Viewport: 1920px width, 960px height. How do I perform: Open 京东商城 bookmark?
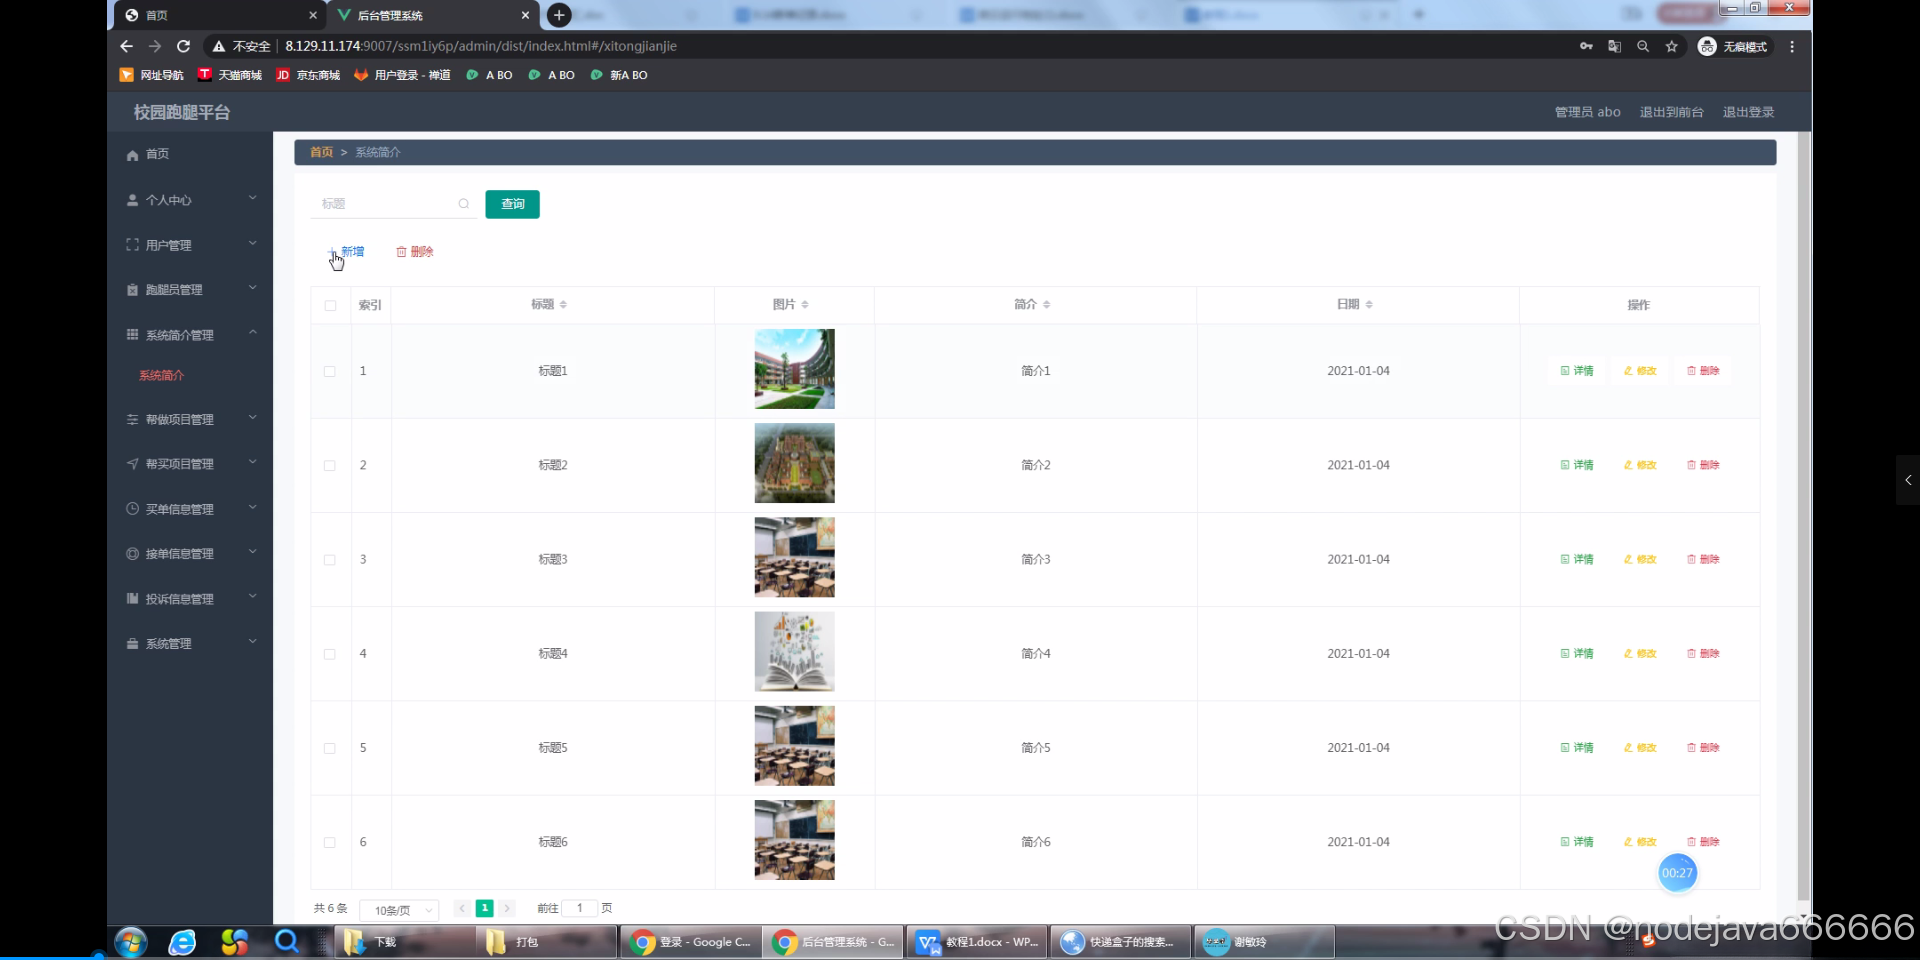(308, 75)
